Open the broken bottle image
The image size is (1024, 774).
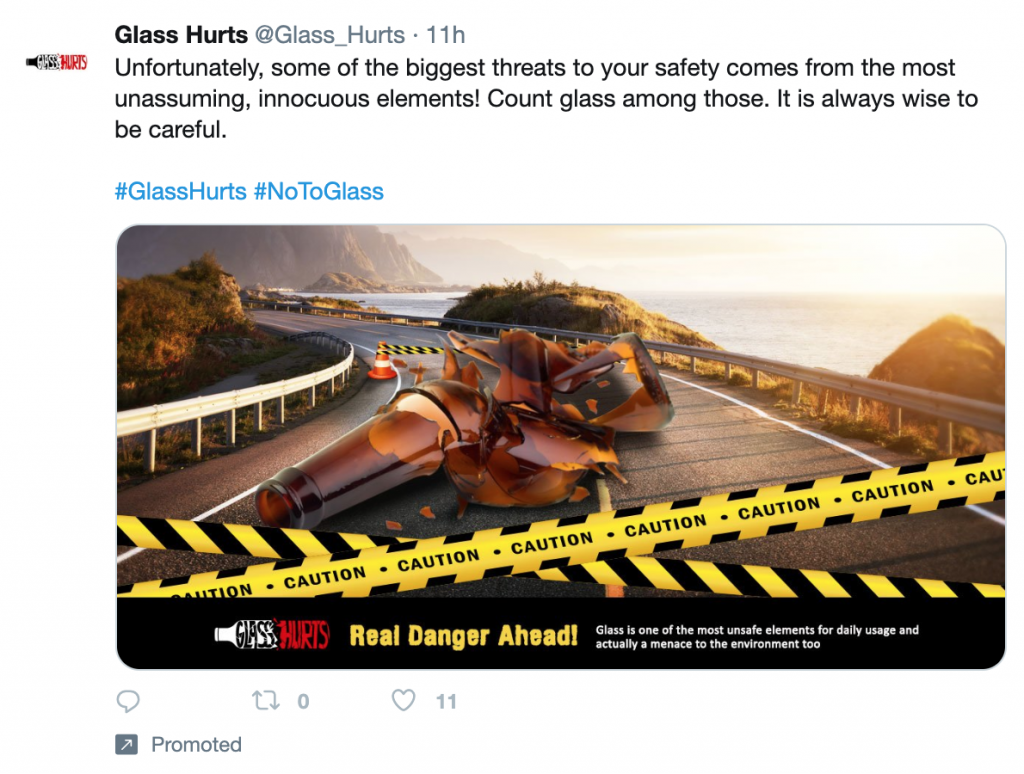pyautogui.click(x=561, y=447)
